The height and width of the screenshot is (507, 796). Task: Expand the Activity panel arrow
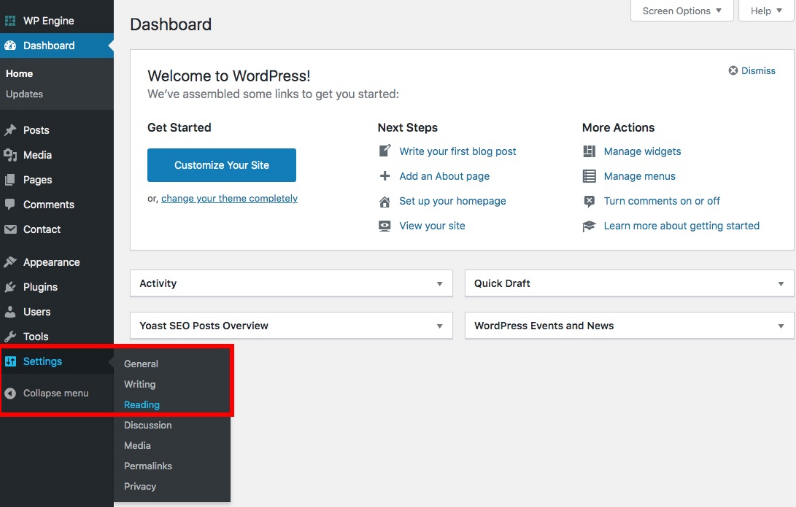coord(440,284)
